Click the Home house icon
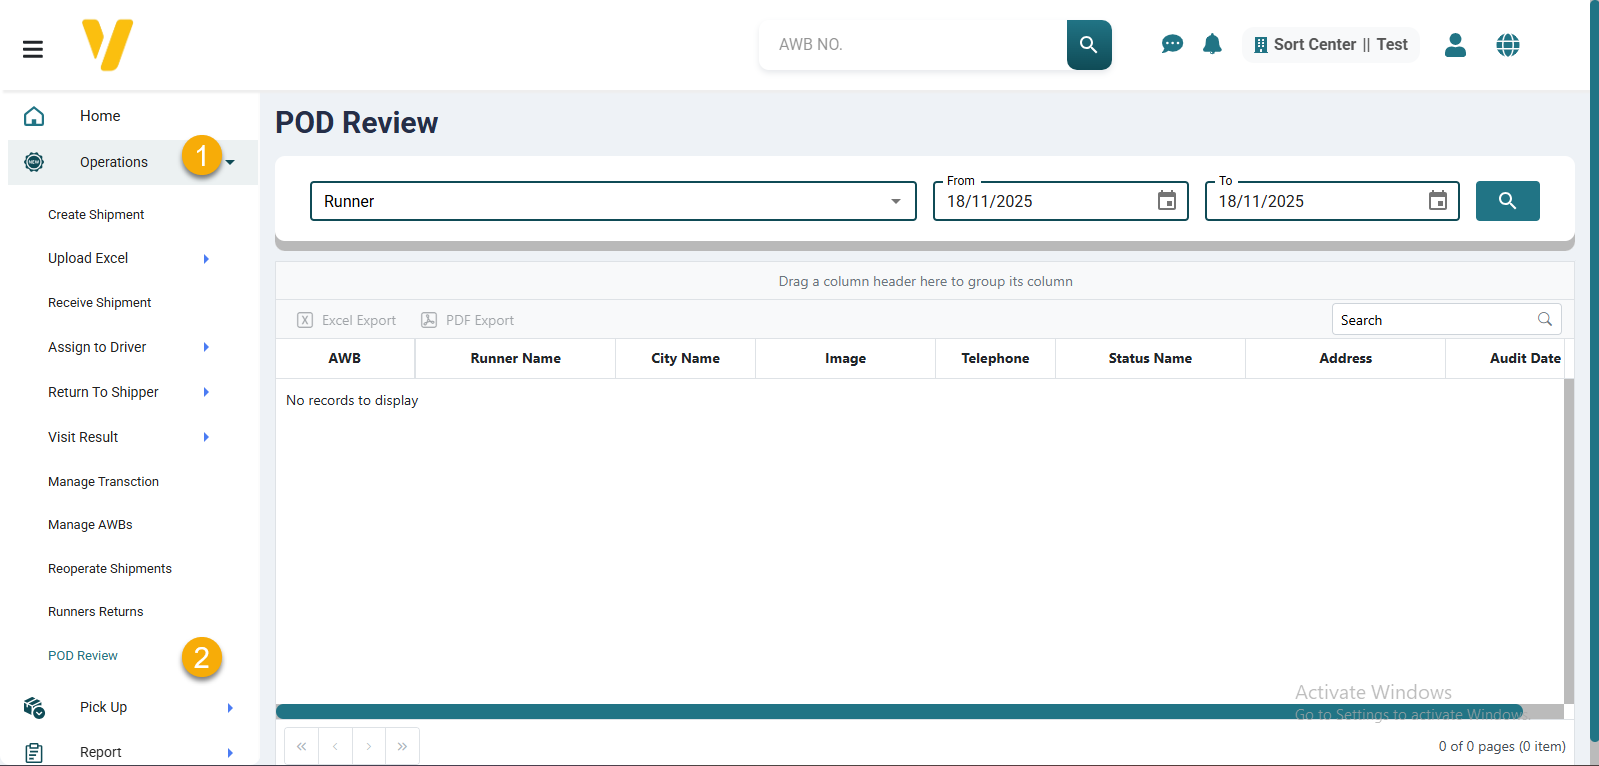This screenshot has height=766, width=1599. pos(34,116)
